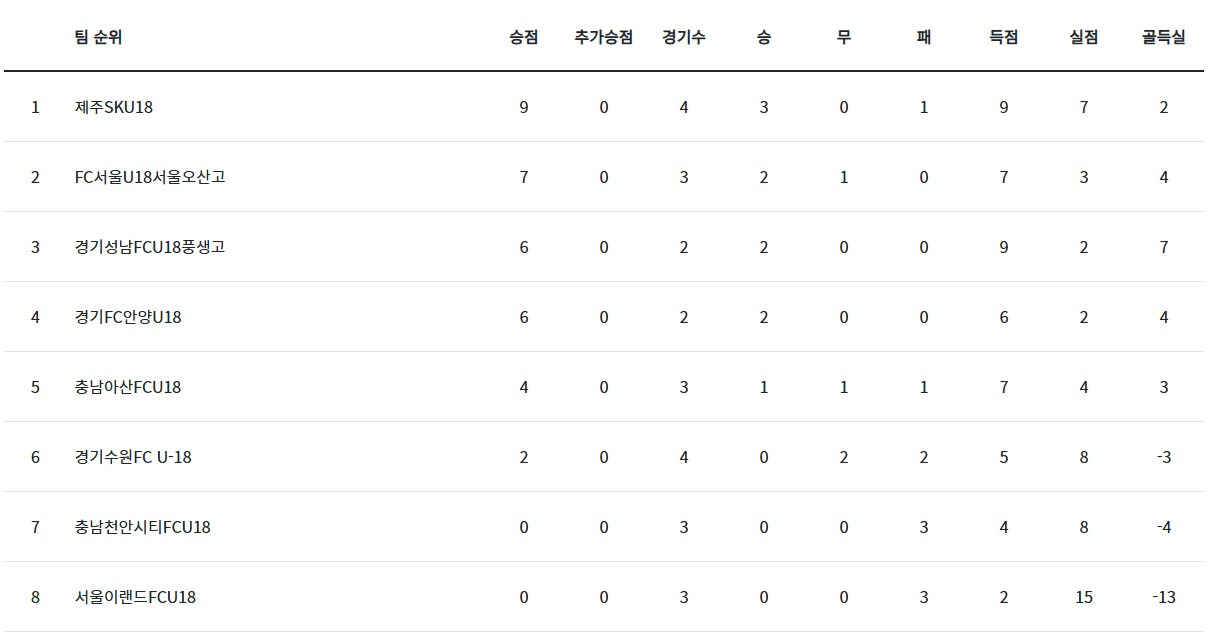Click the 득점 column header

coord(1003,37)
